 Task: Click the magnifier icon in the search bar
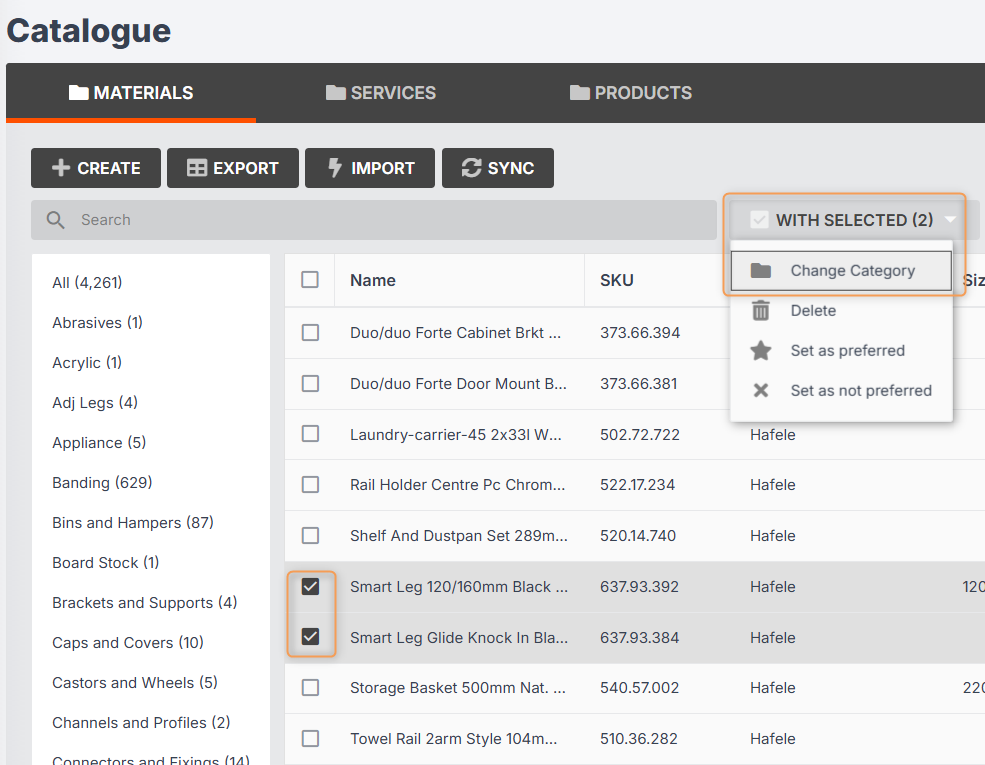coord(56,220)
